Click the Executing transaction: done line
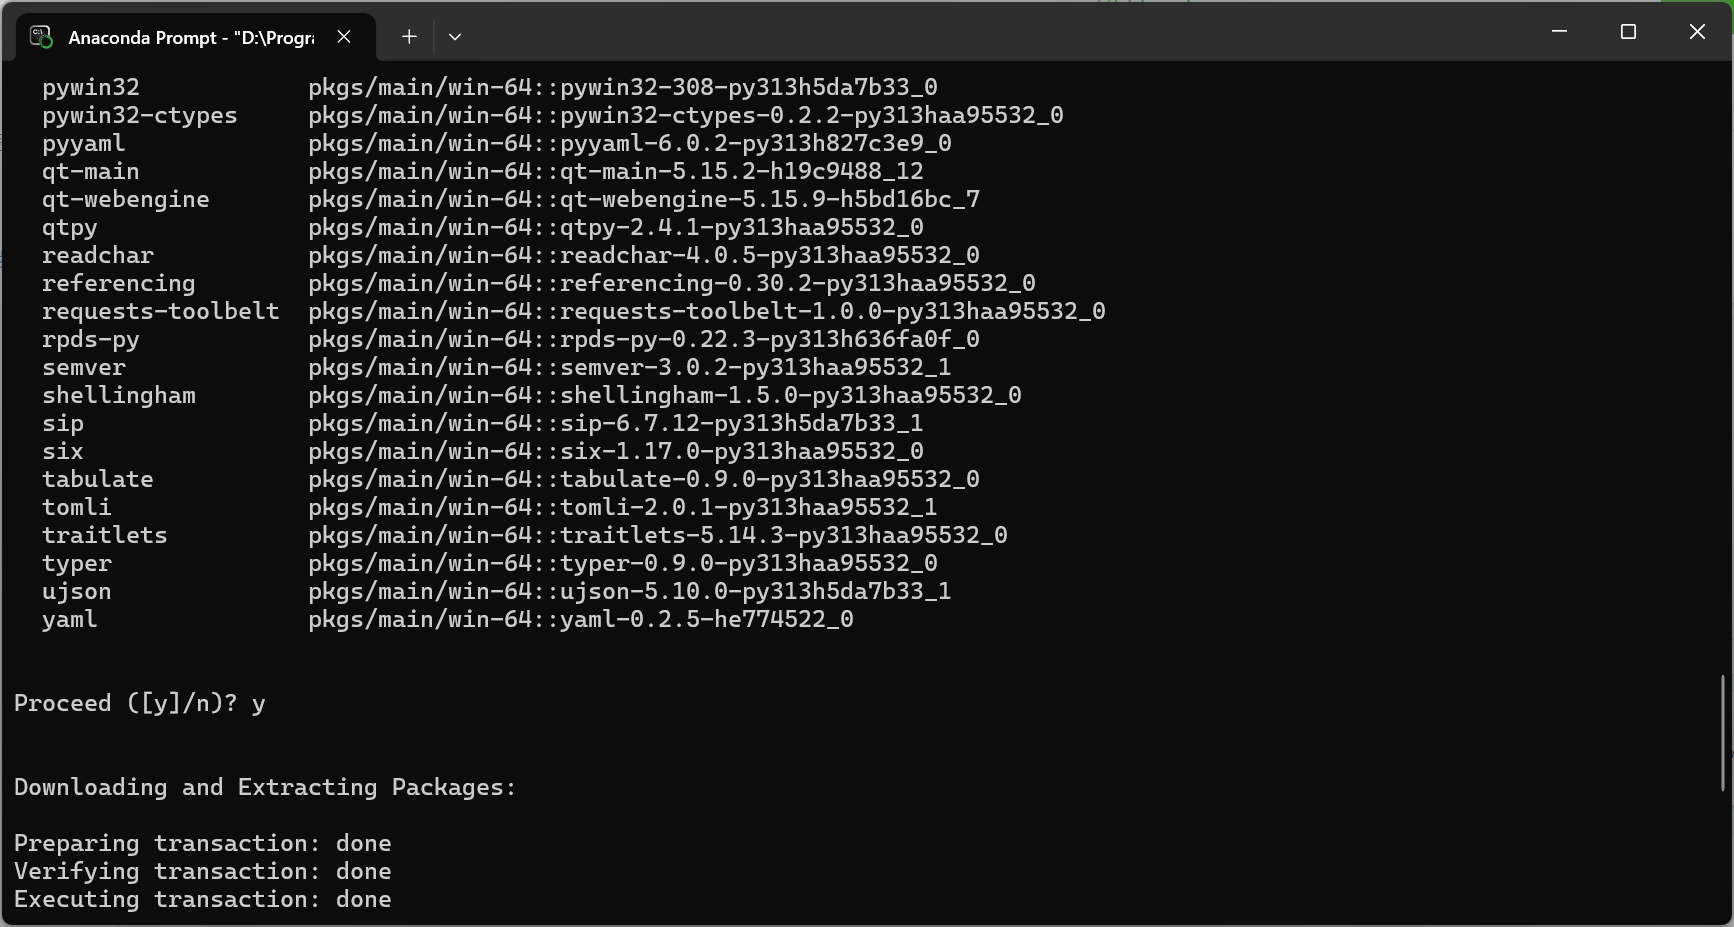 [203, 899]
